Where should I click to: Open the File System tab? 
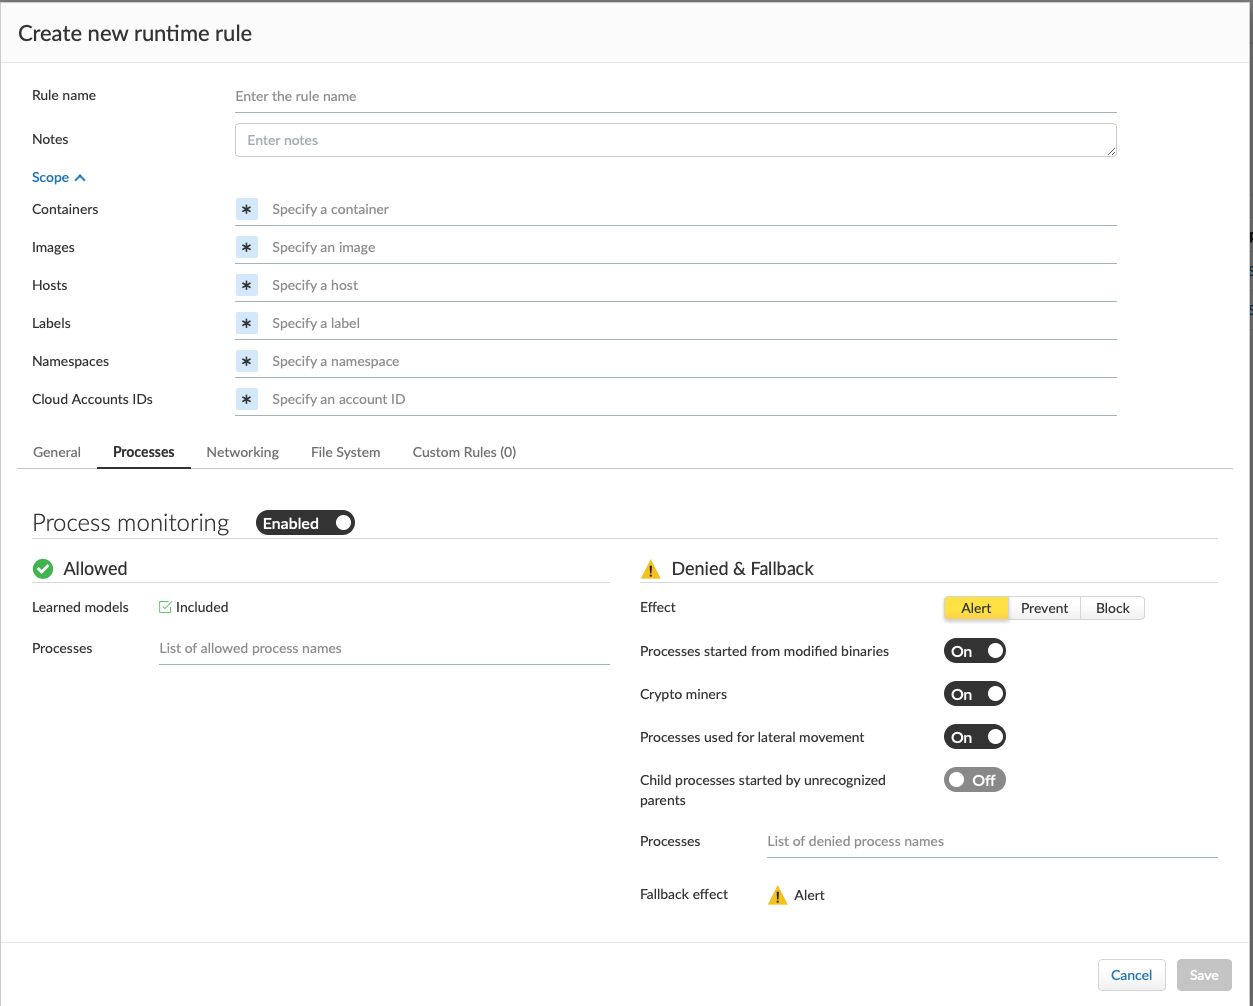pos(345,452)
